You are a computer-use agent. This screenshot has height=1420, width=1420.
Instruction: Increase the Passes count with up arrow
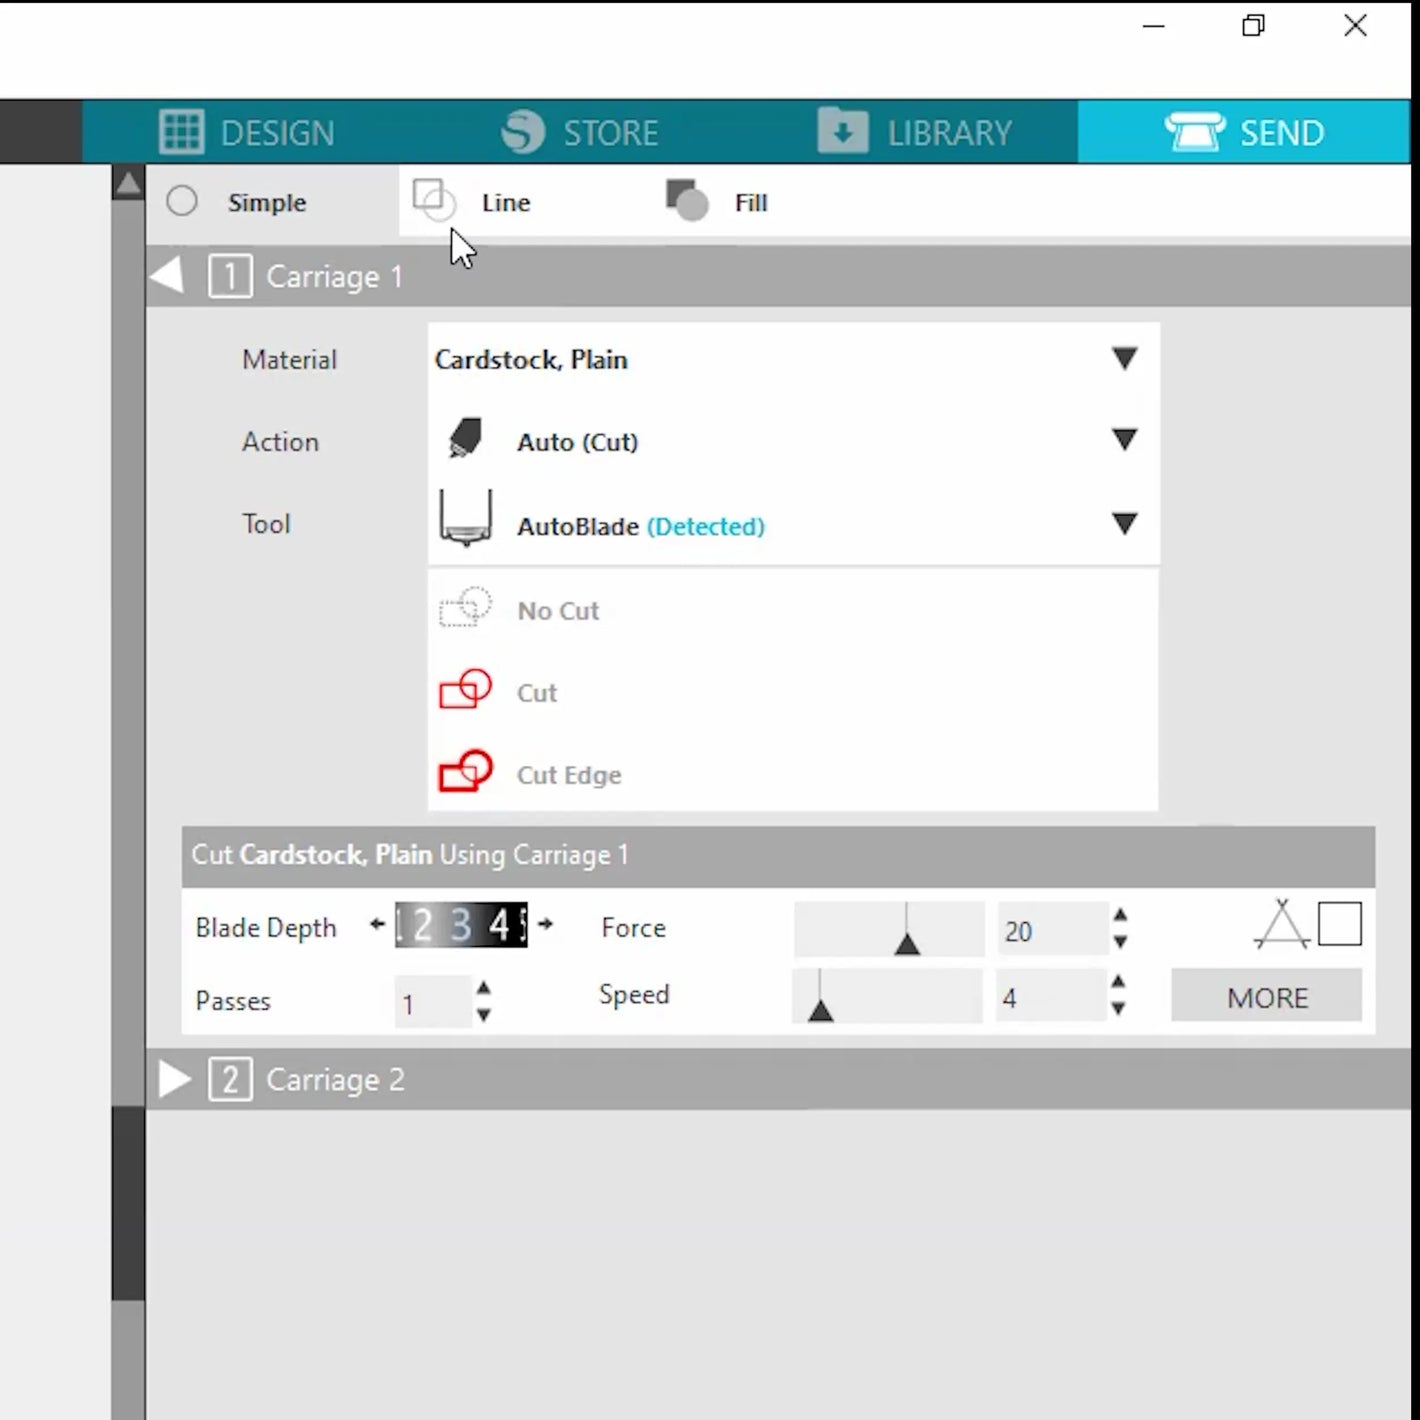click(x=484, y=988)
